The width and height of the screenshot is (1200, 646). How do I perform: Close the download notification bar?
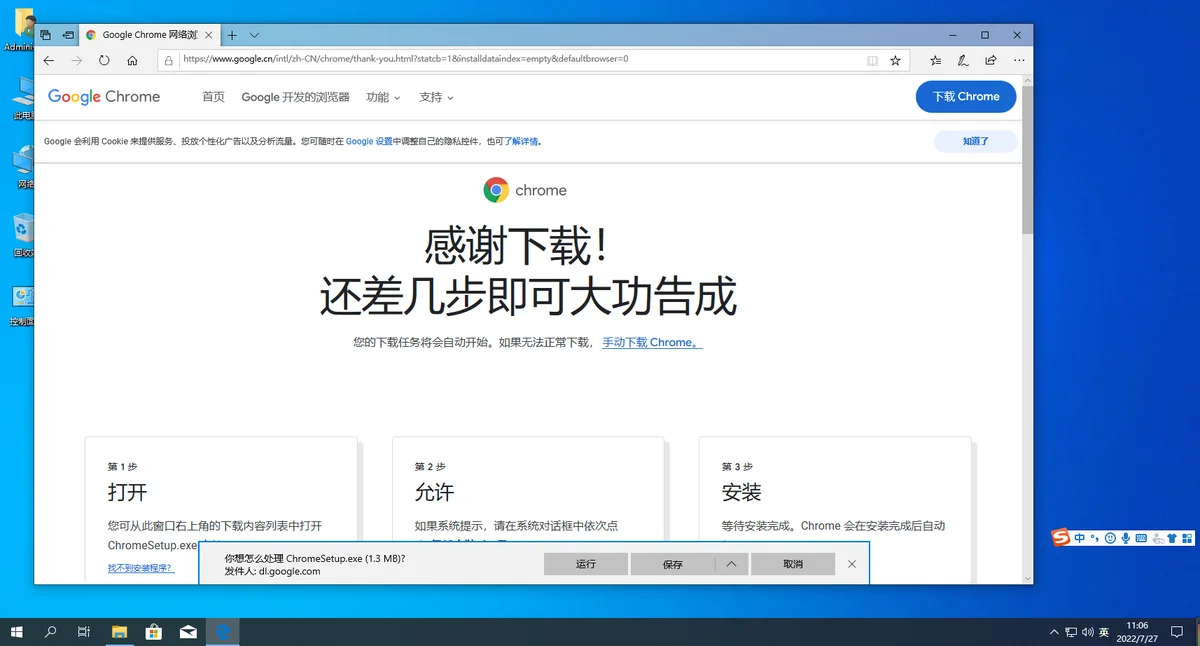(852, 564)
